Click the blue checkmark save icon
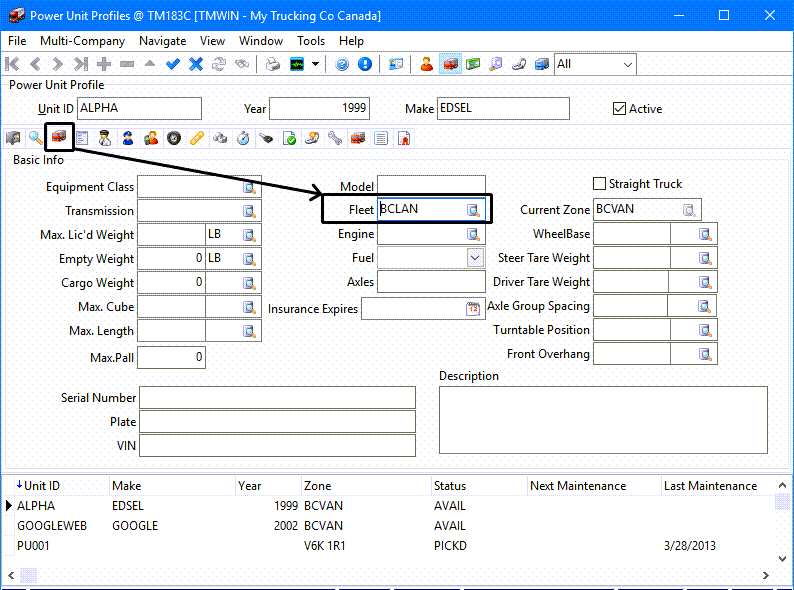794x590 pixels. point(173,64)
